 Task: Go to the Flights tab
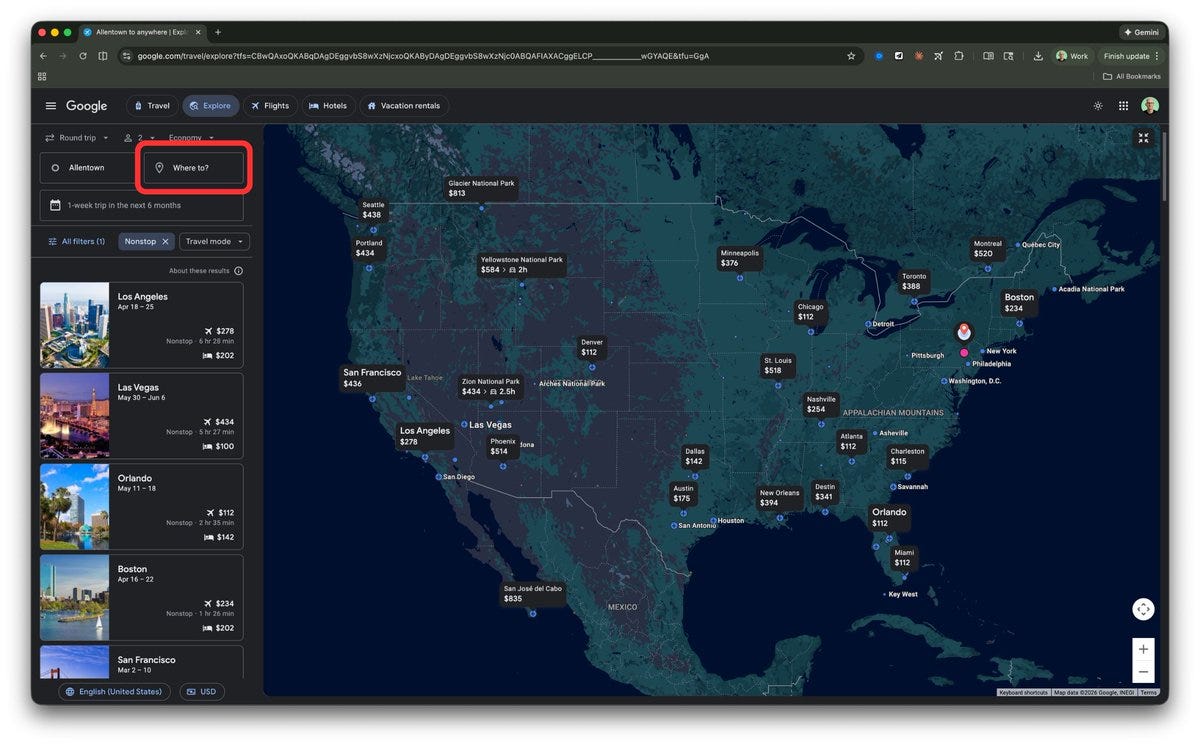[270, 106]
